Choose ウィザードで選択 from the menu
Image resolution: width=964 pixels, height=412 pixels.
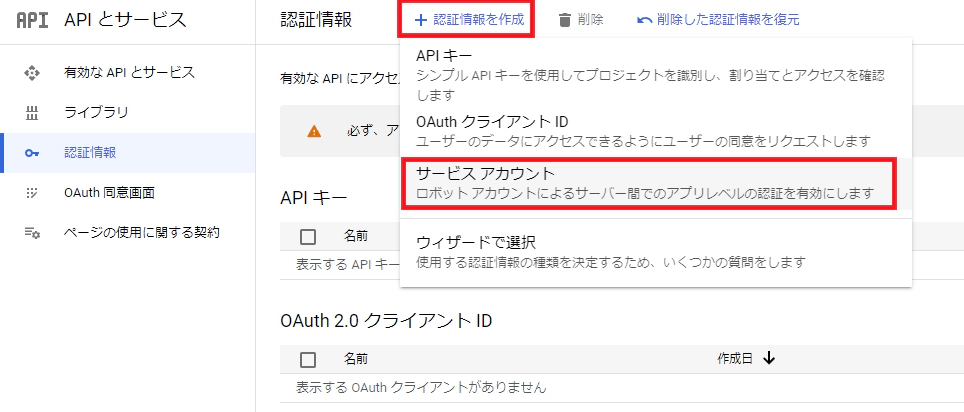(655, 252)
